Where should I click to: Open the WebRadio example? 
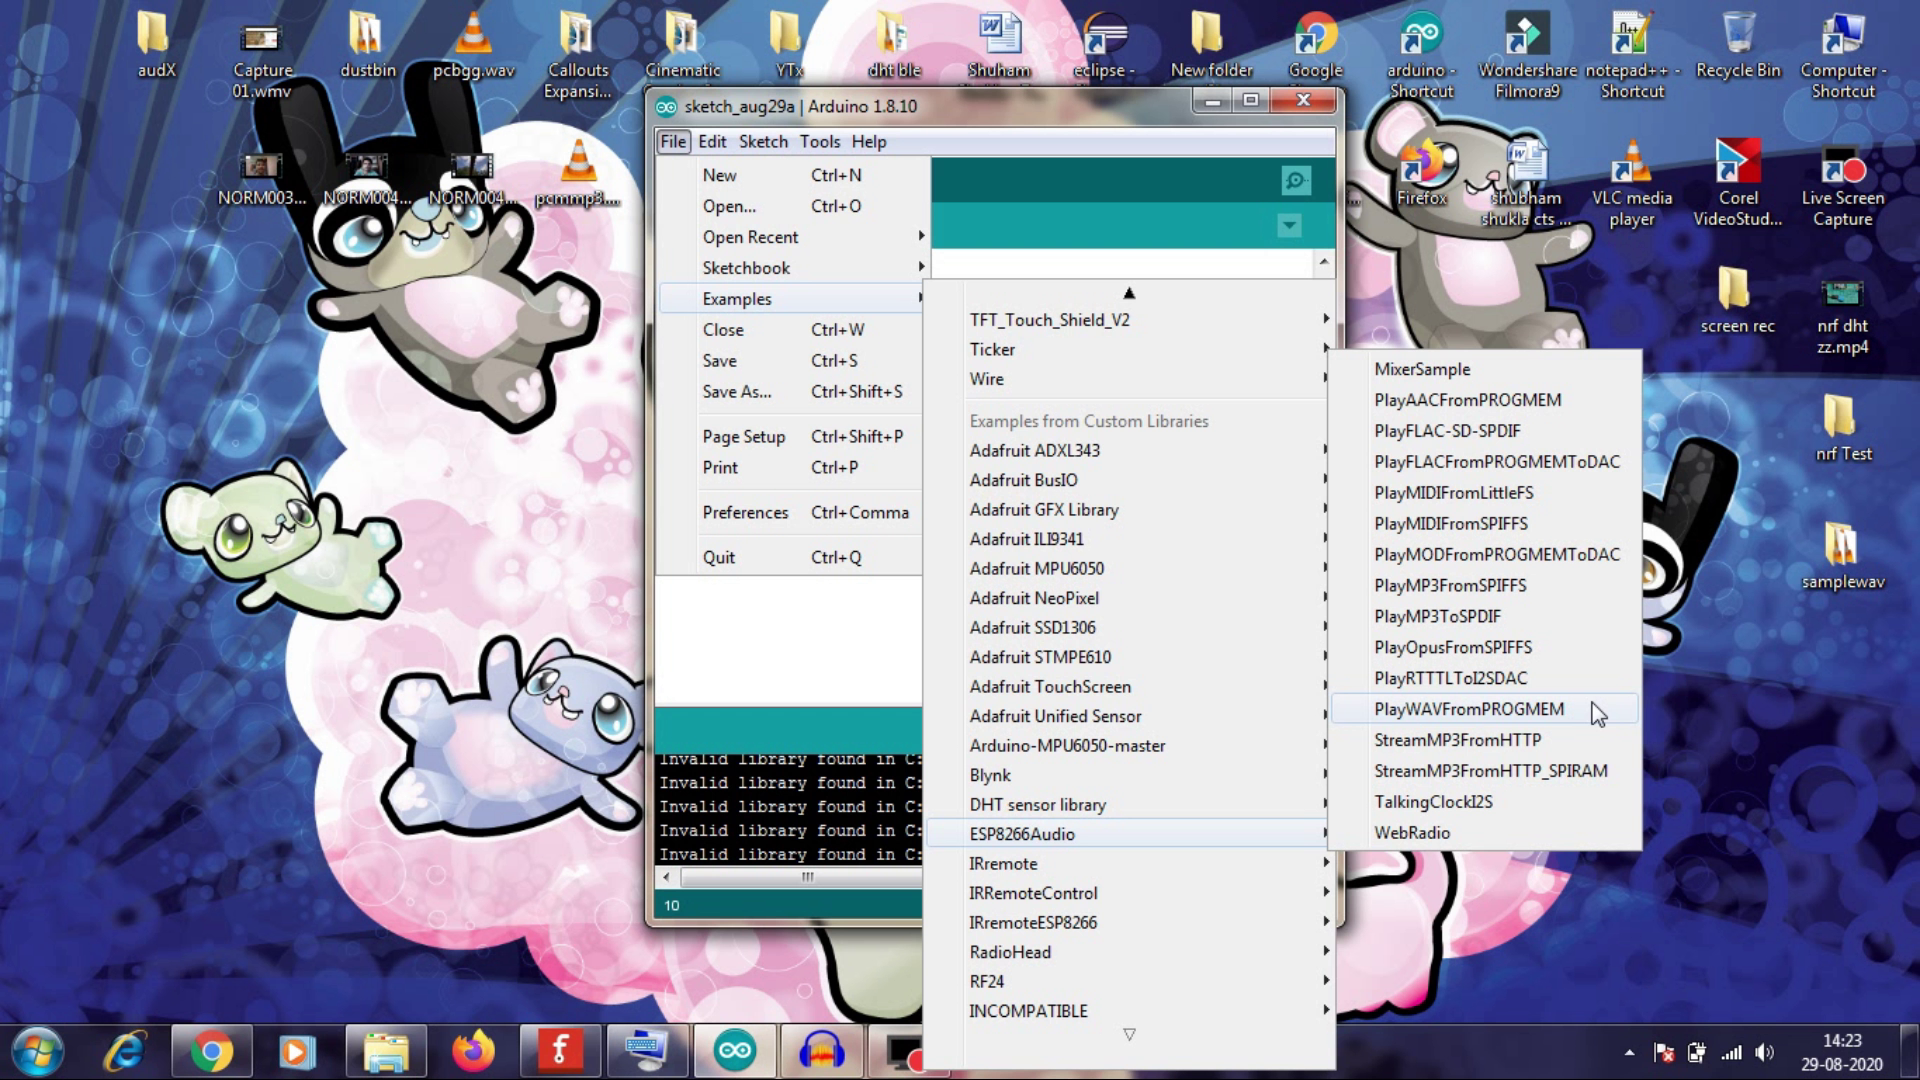pyautogui.click(x=1485, y=833)
